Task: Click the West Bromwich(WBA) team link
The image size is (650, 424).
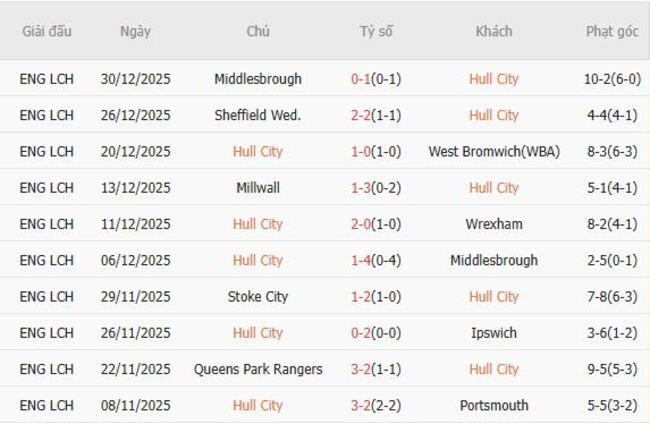Action: [x=493, y=152]
